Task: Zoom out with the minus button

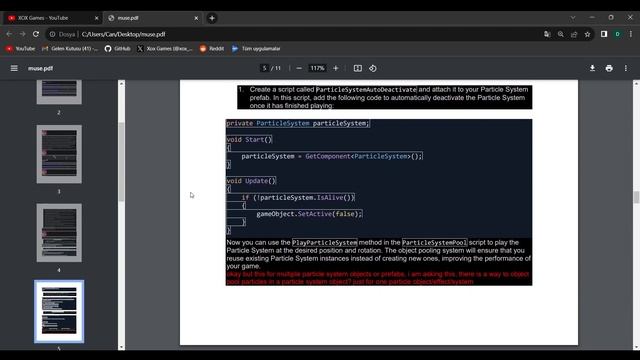Action: pyautogui.click(x=299, y=68)
